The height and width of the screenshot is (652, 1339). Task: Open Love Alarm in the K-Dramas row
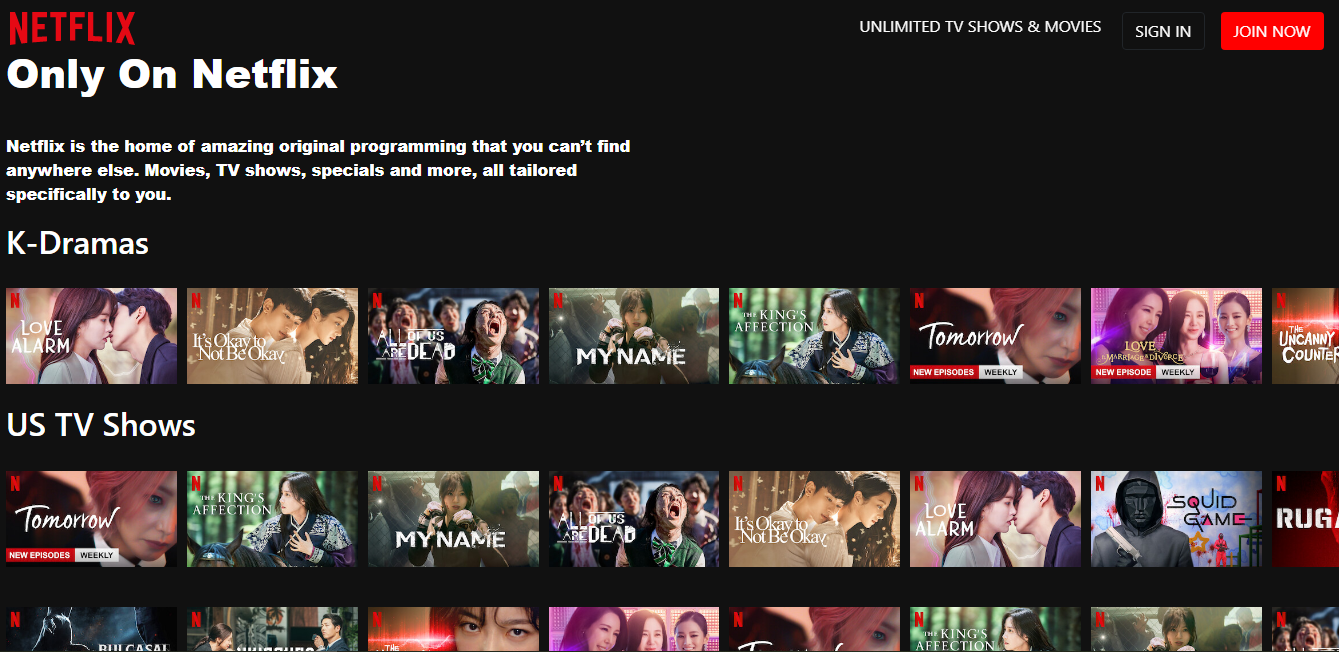point(91,336)
